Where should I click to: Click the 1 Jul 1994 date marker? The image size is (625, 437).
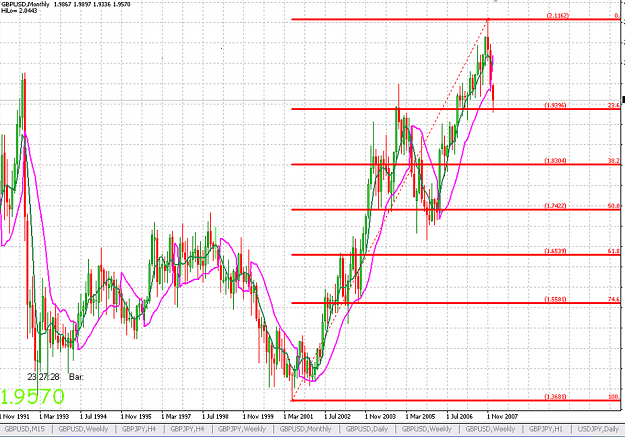tap(93, 416)
